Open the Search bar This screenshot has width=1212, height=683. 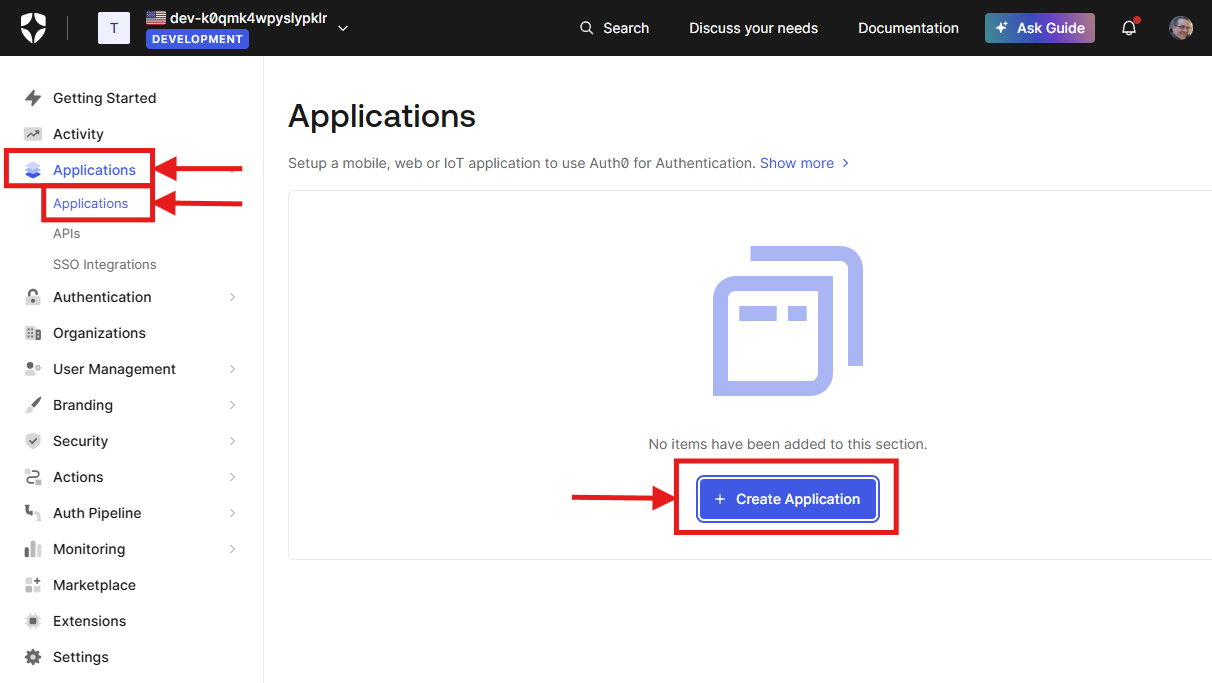[613, 28]
